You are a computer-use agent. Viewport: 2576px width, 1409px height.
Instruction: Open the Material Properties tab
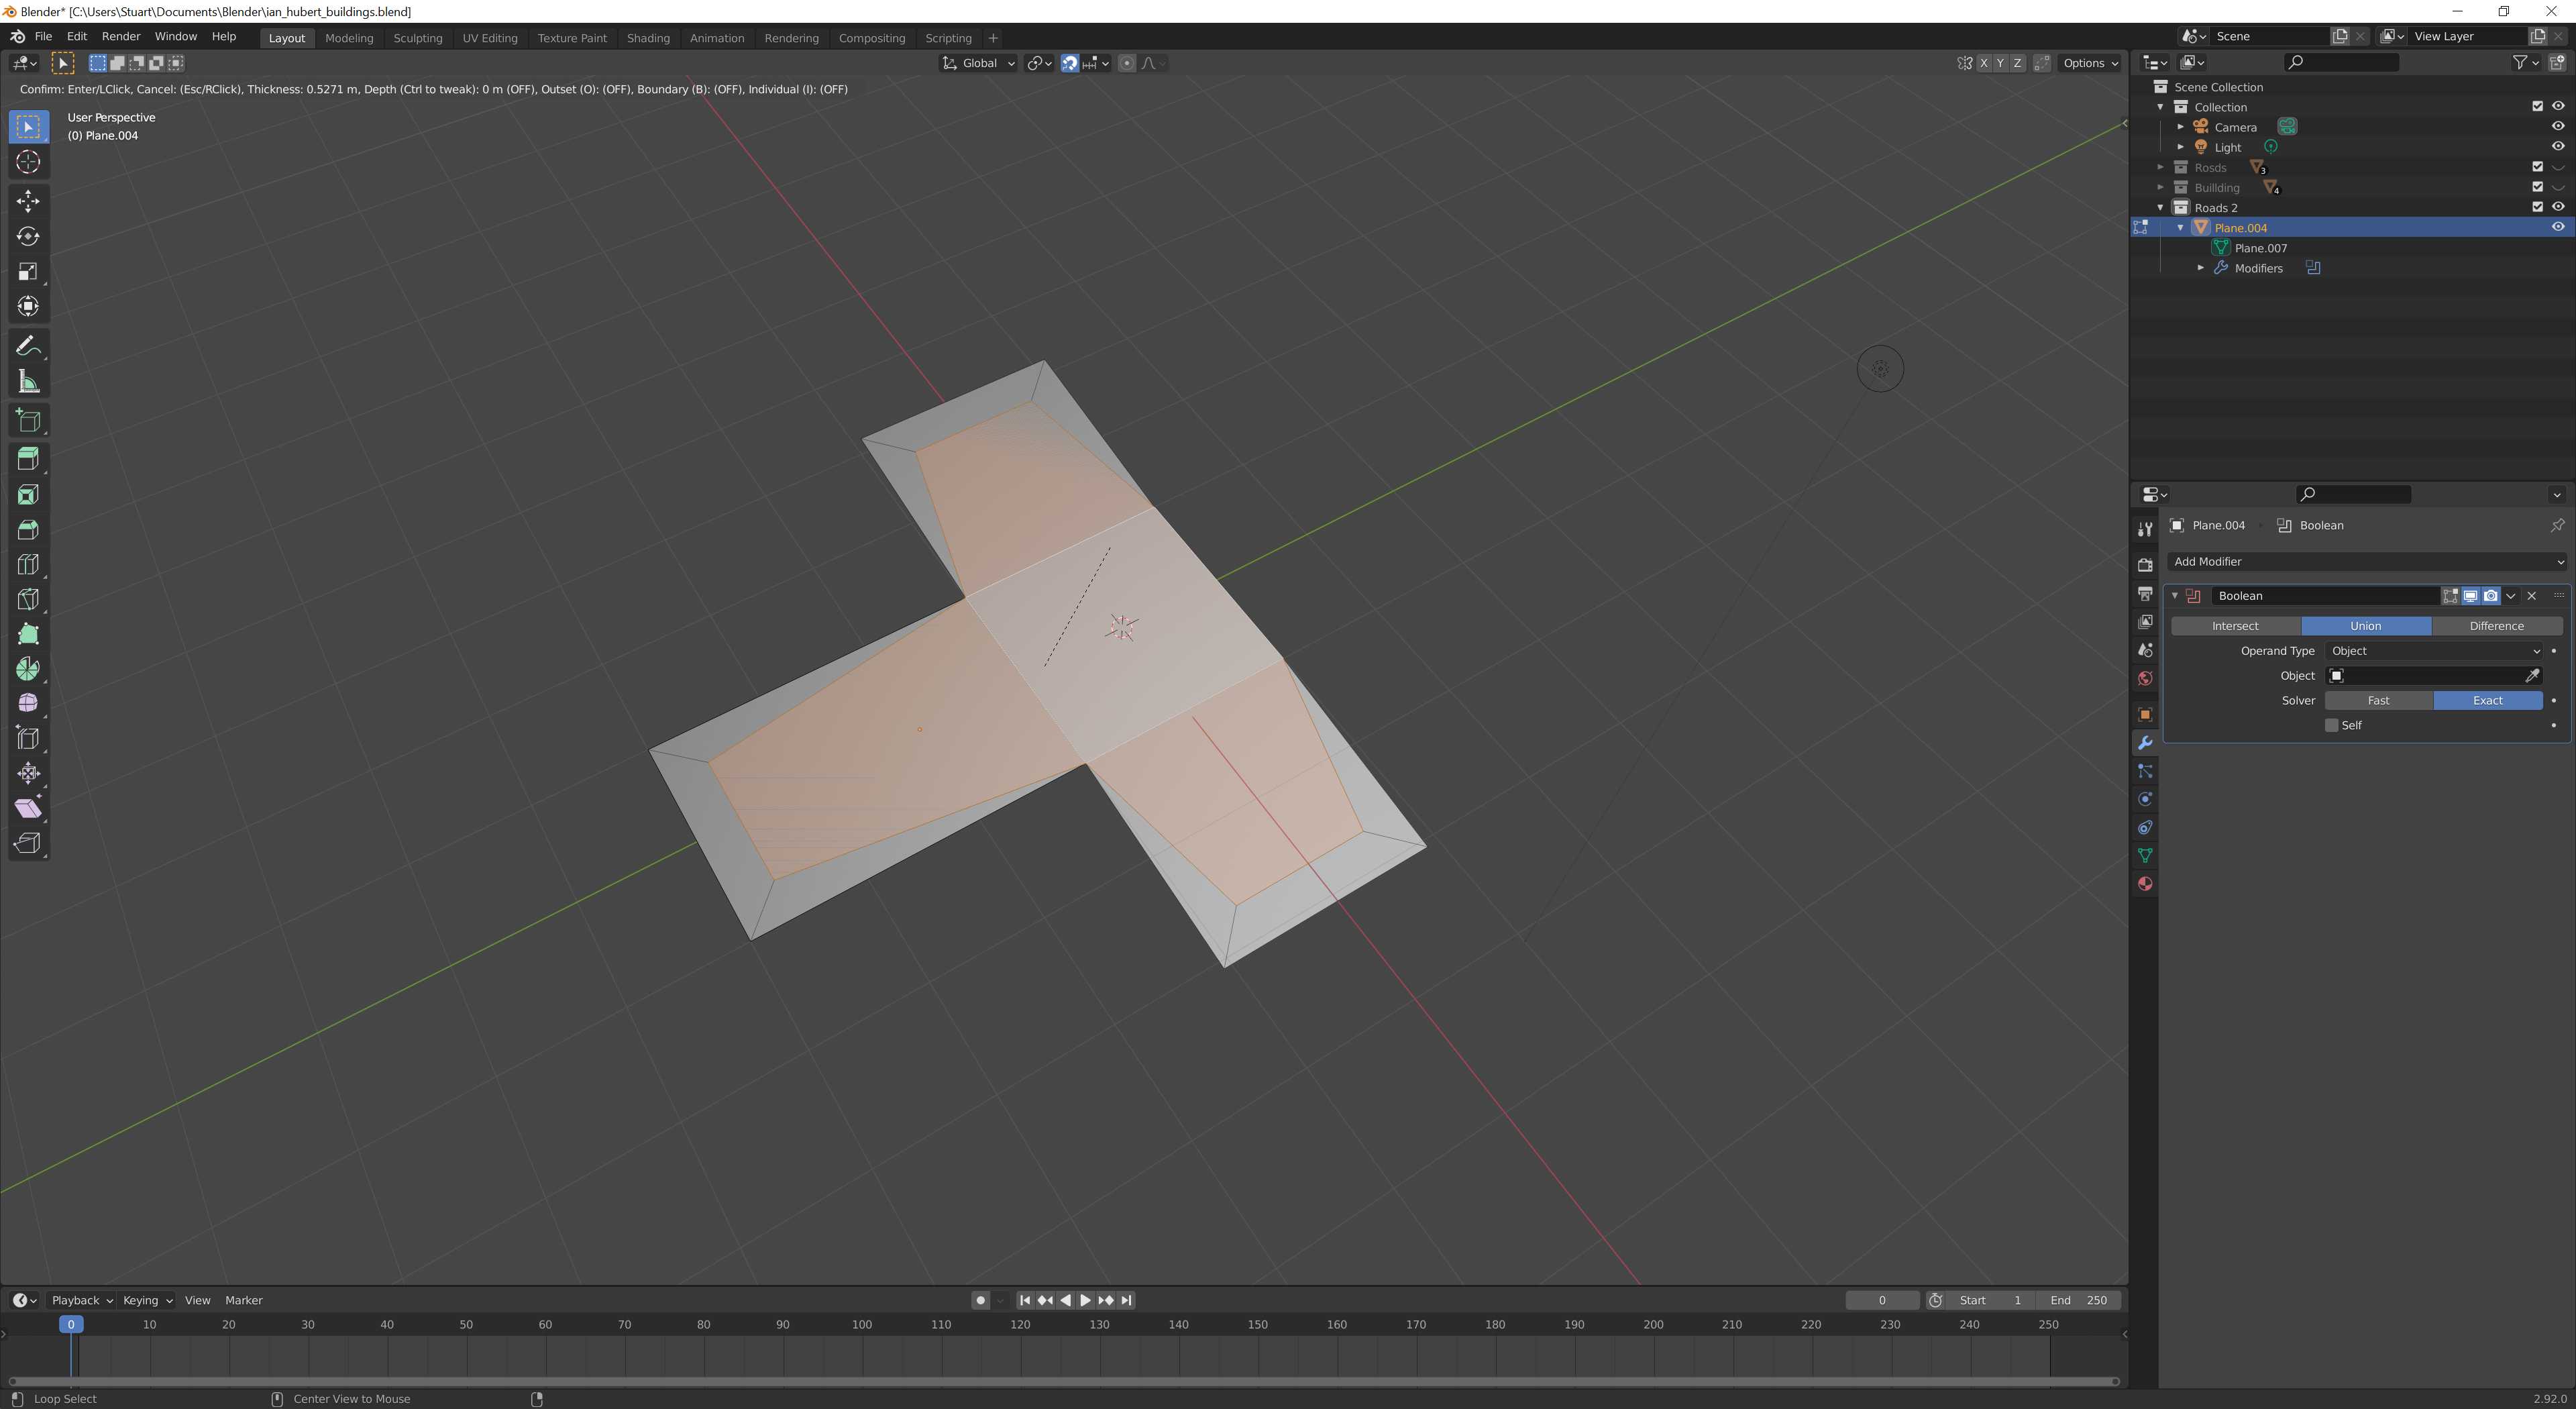[x=2145, y=883]
